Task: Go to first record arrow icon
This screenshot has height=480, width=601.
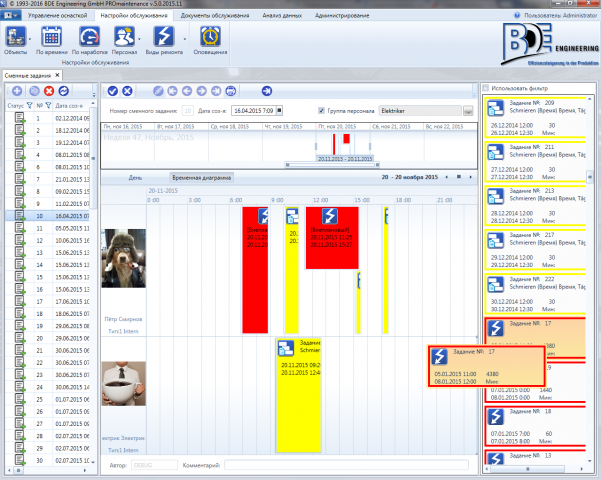Action: [x=172, y=91]
